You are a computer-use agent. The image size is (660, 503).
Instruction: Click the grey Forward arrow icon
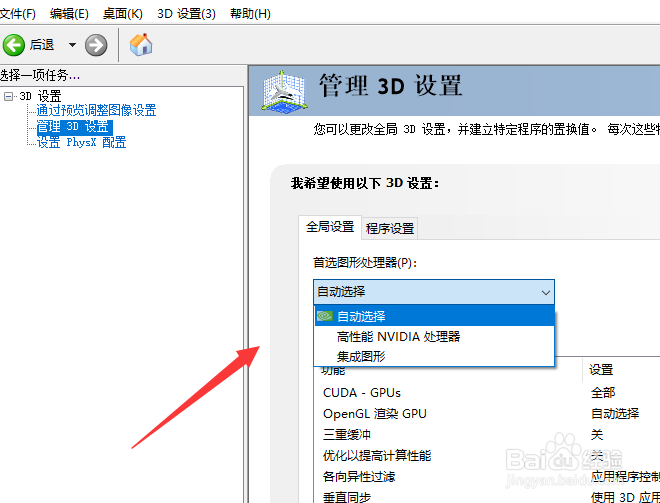pyautogui.click(x=96, y=45)
